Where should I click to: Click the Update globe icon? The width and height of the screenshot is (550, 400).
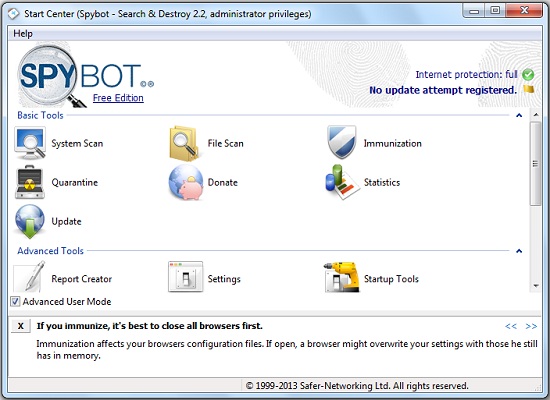point(30,221)
